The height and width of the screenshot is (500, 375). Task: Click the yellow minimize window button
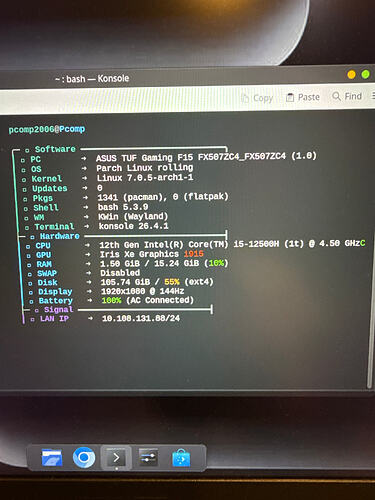(x=351, y=74)
